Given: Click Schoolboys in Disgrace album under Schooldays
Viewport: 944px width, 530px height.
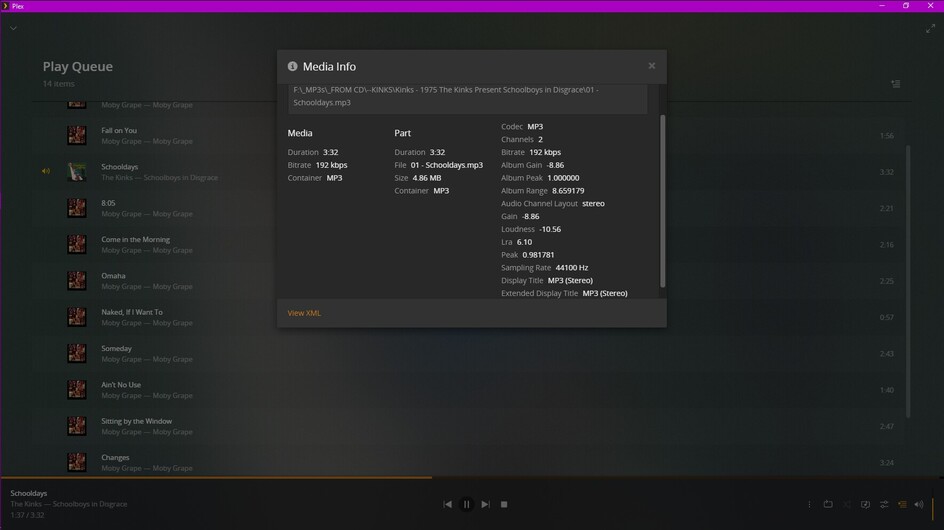Looking at the screenshot, I should [x=181, y=178].
